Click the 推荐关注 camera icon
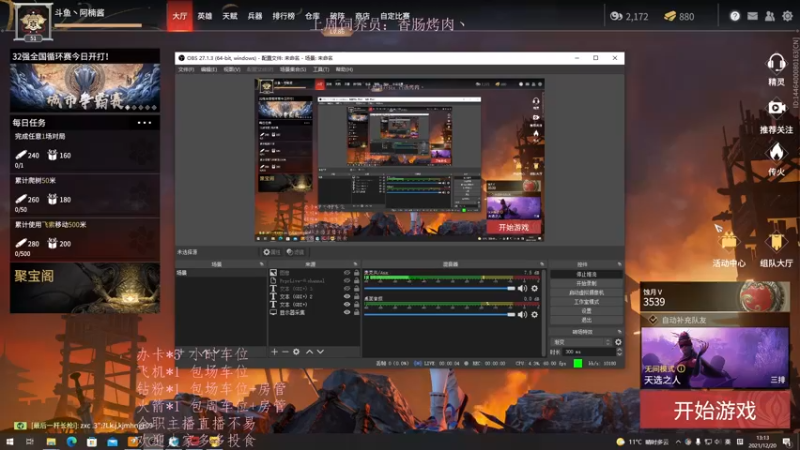Screen dimensions: 800x450 coord(776,108)
